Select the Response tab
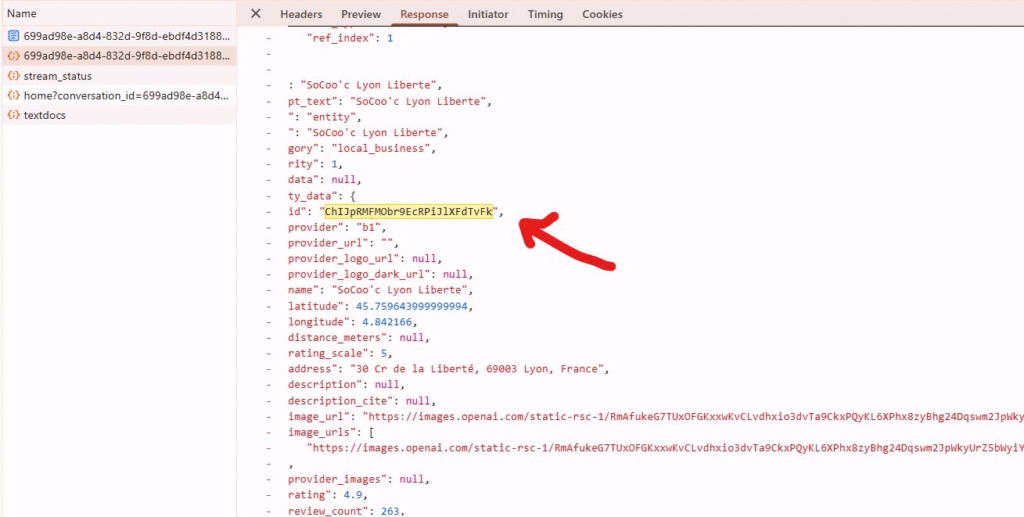This screenshot has width=1024, height=517. coord(424,15)
